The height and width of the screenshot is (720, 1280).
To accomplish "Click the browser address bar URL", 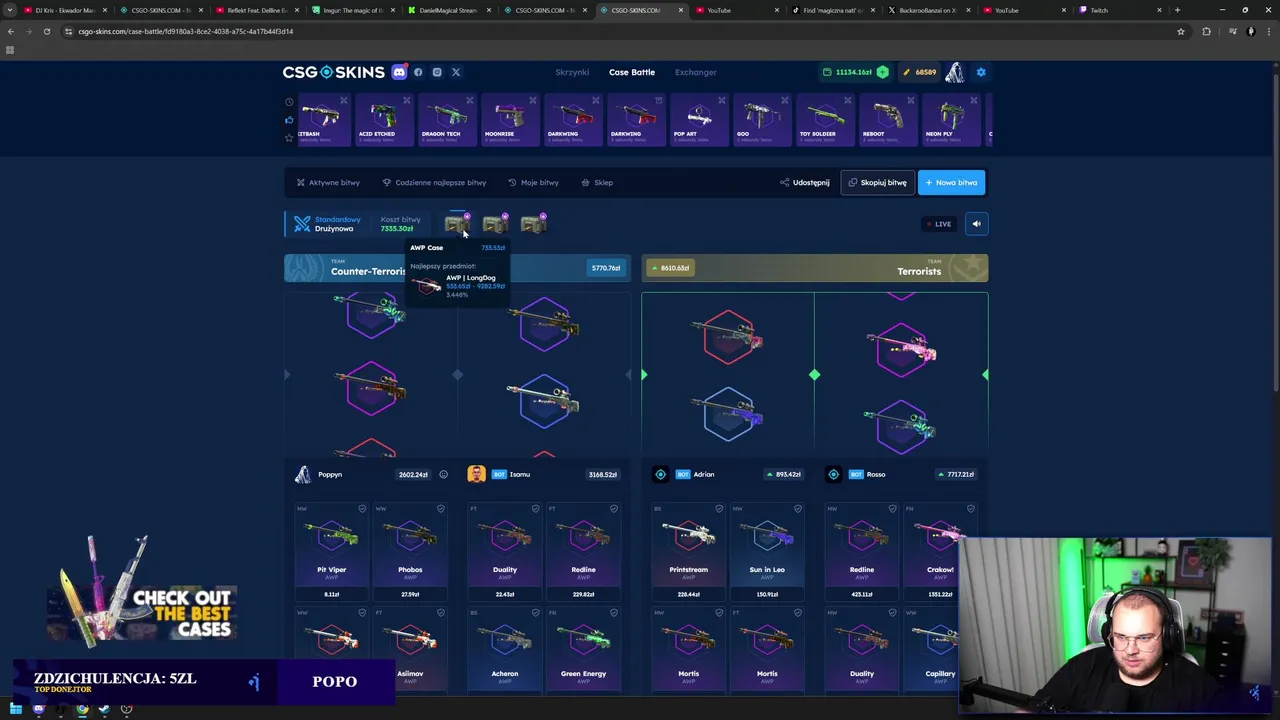I will pyautogui.click(x=185, y=31).
